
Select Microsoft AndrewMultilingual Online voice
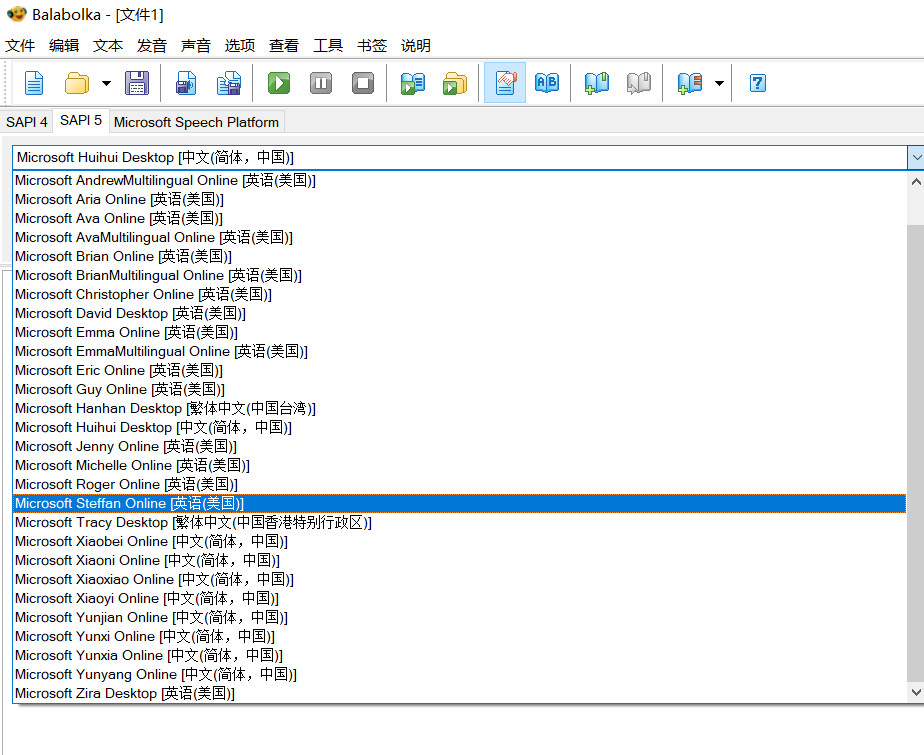(460, 180)
